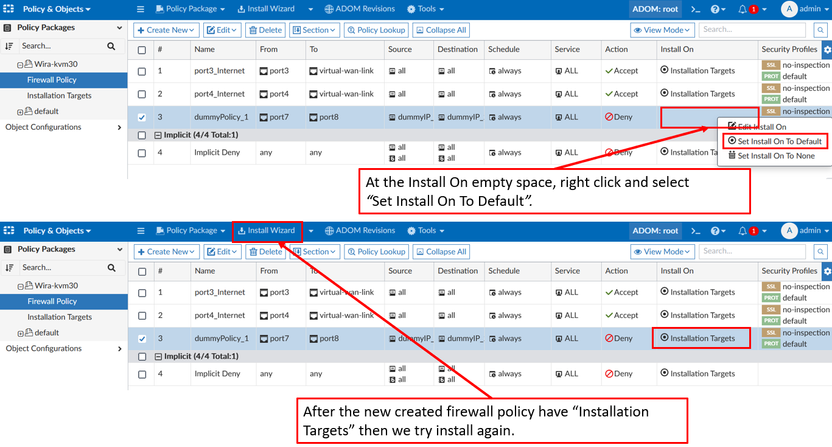Click Install Wizard in lower top bar
The image size is (832, 447).
click(x=267, y=231)
